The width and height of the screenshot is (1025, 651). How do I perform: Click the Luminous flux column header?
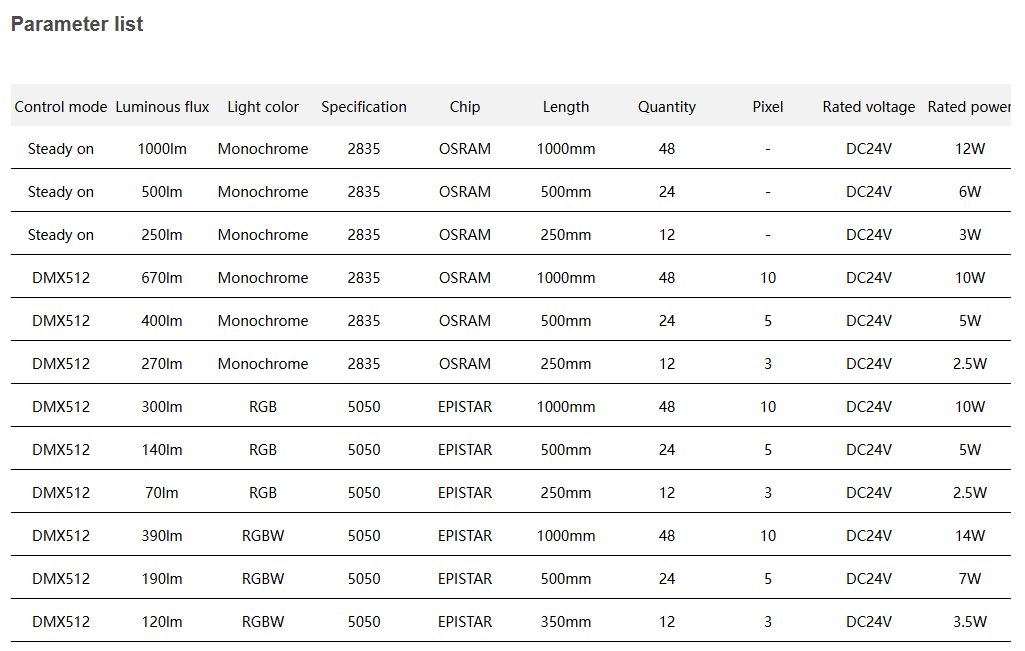tap(162, 107)
